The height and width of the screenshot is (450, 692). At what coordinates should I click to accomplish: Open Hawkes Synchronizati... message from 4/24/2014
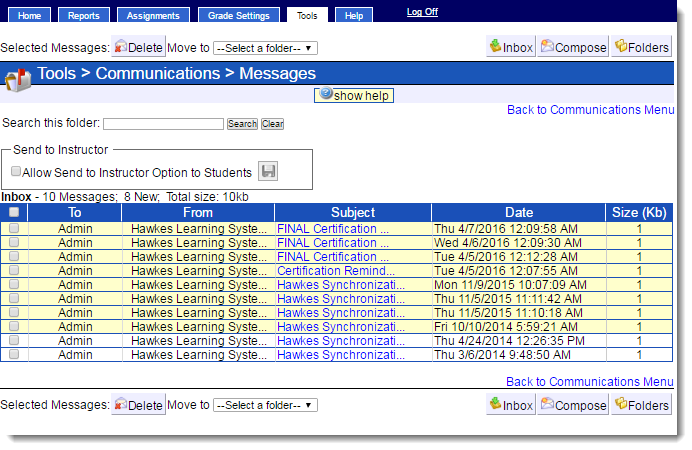(341, 341)
